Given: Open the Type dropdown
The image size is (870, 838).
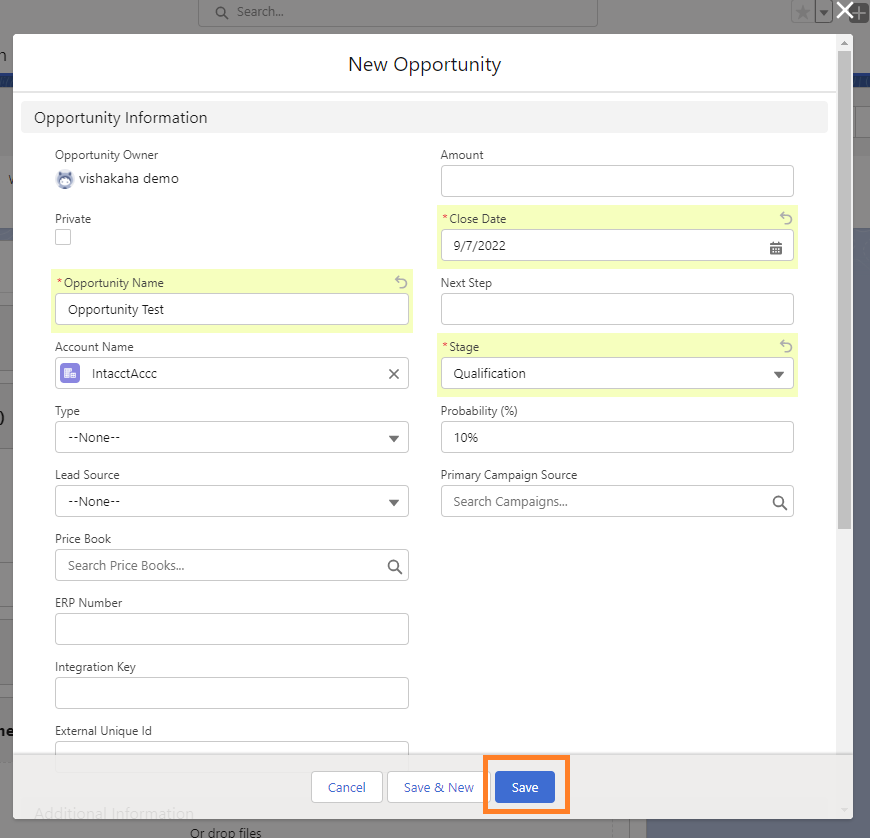Looking at the screenshot, I should click(x=232, y=437).
